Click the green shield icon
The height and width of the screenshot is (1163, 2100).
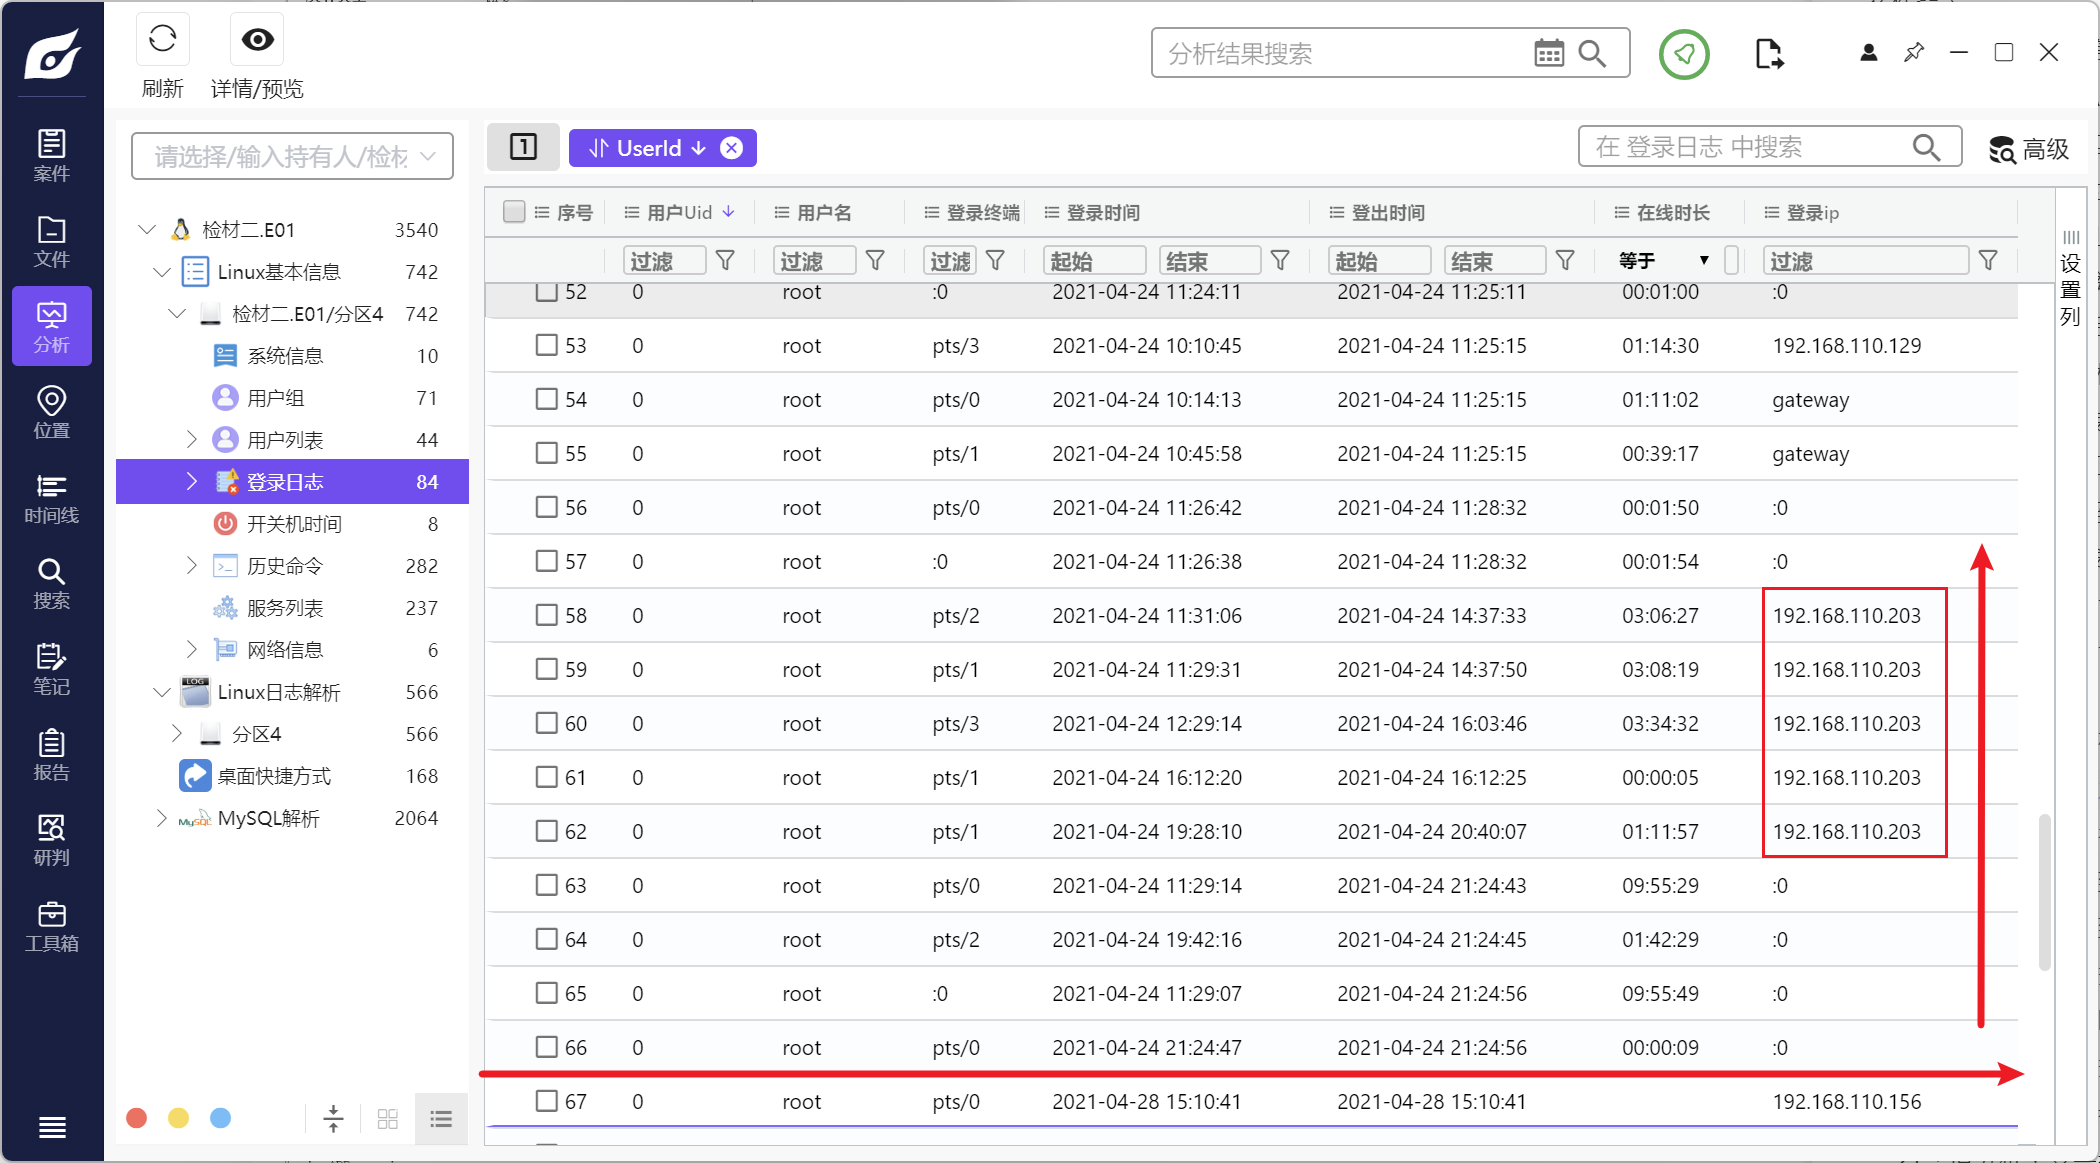1684,54
